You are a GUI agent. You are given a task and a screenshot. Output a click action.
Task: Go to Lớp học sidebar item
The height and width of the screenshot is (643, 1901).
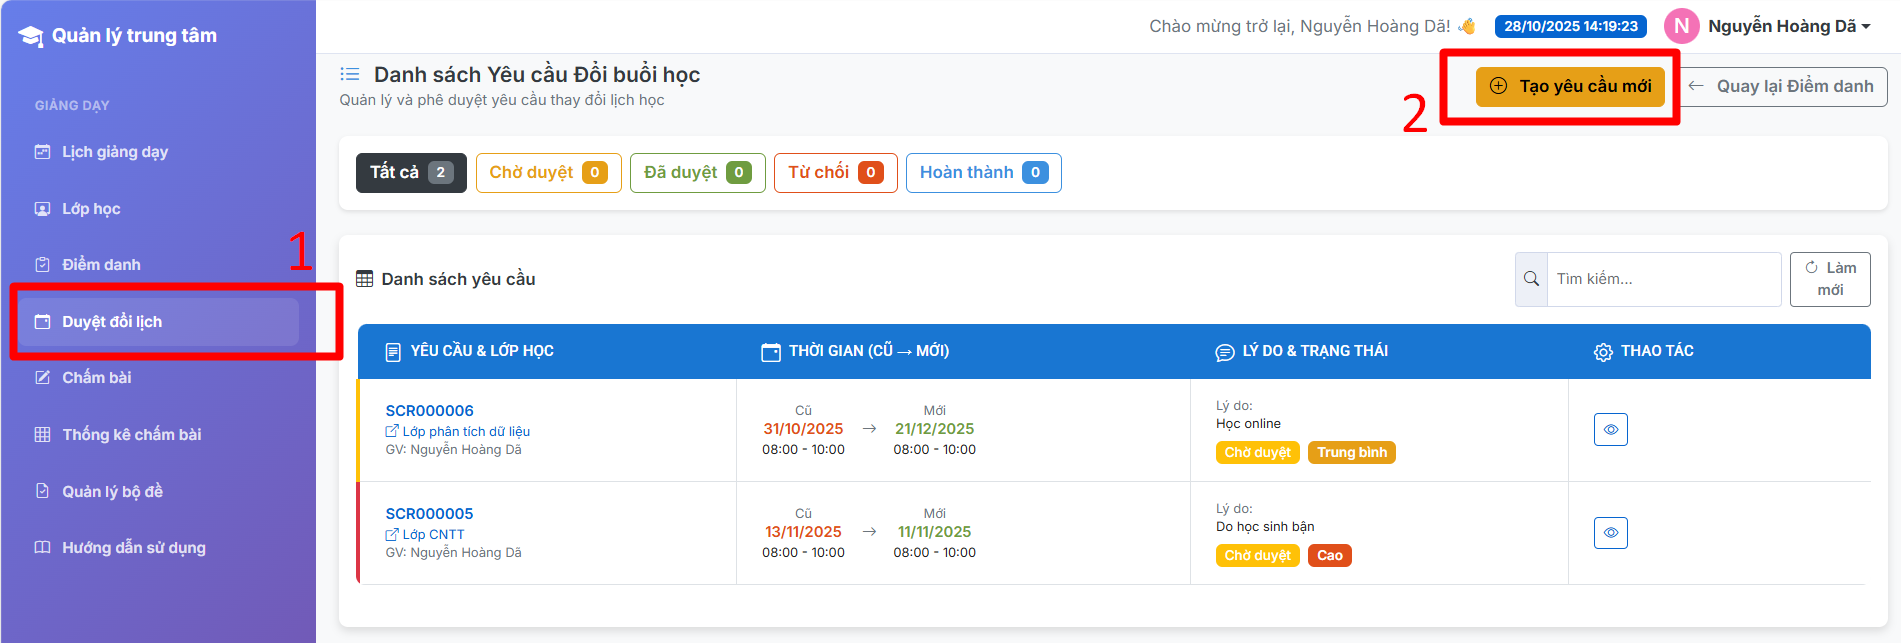tap(90, 209)
